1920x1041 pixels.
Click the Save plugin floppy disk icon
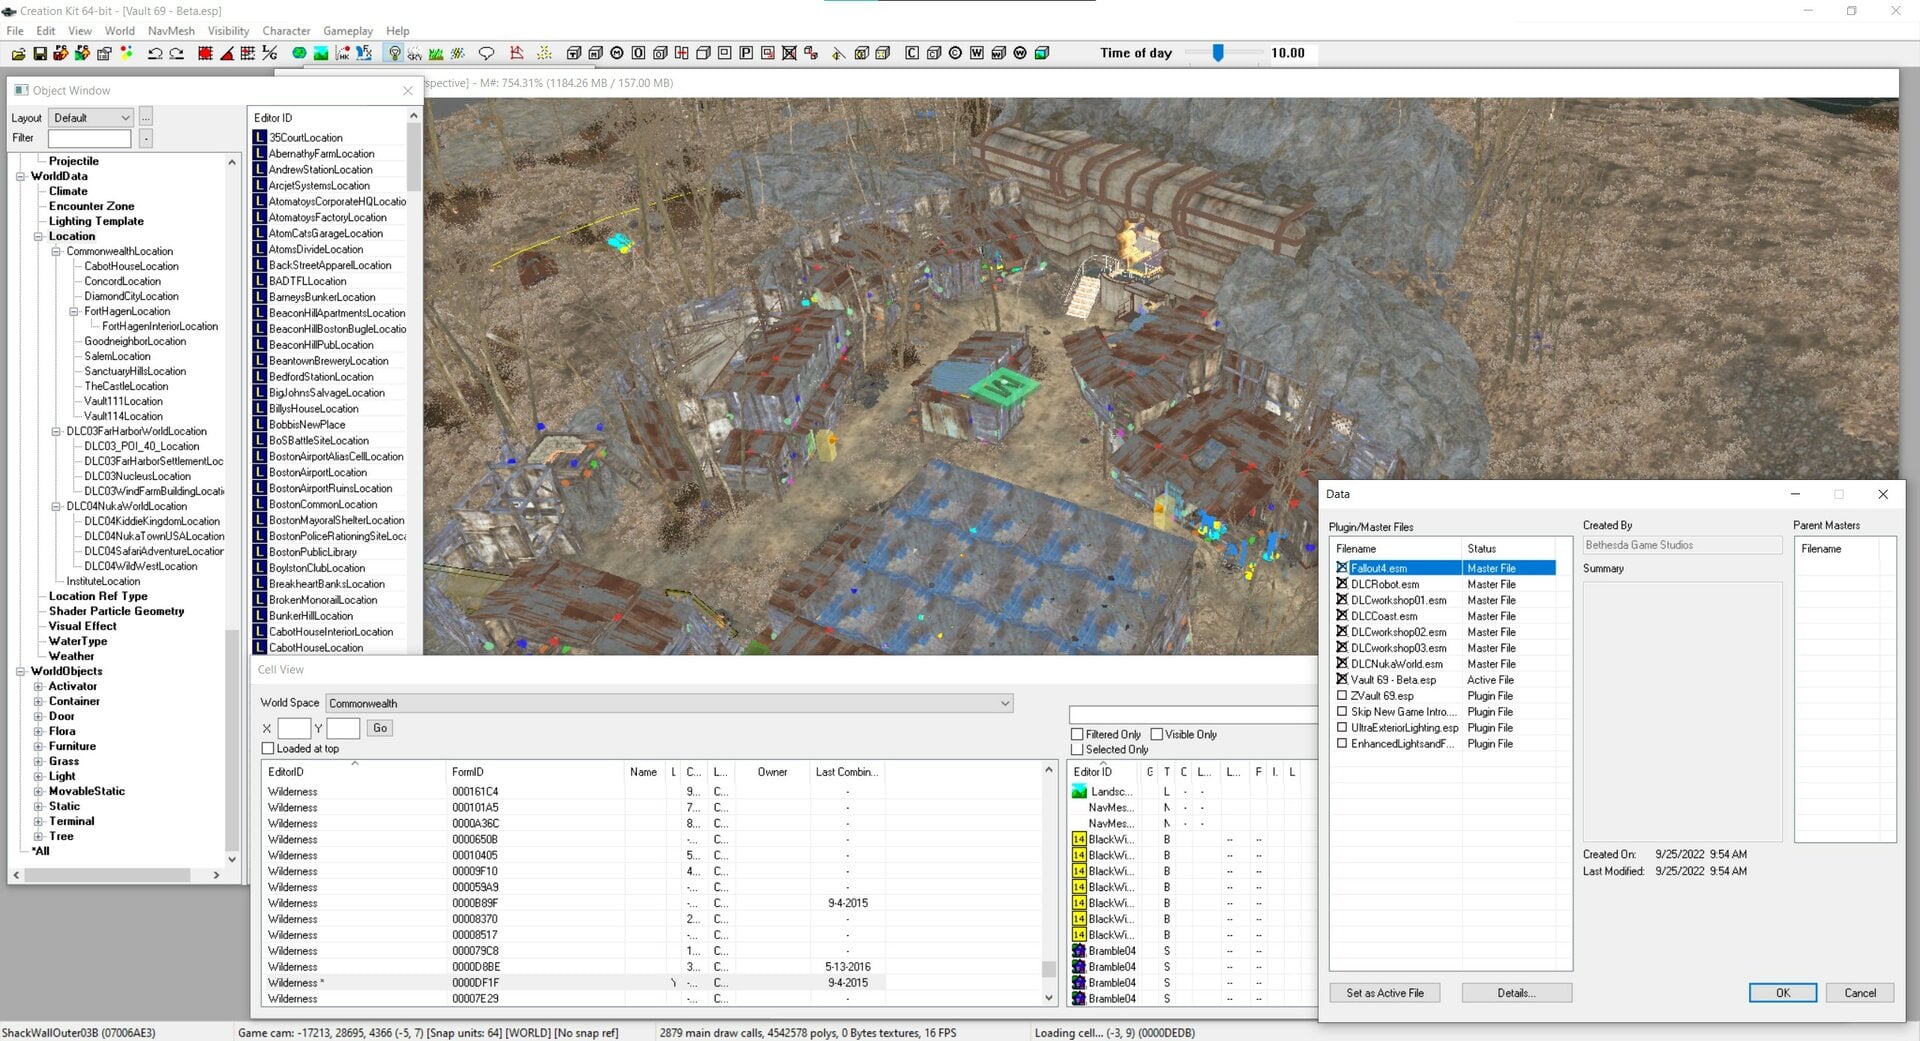point(40,53)
